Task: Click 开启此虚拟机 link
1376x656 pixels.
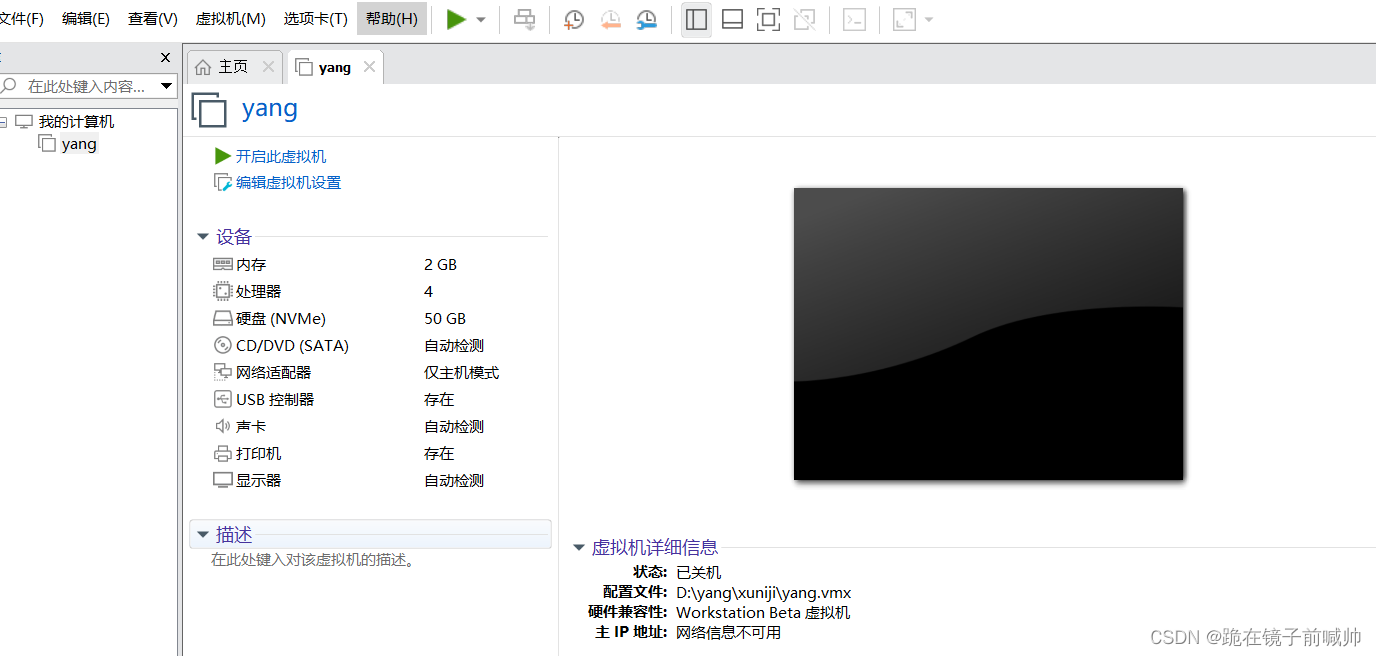Action: [281, 156]
